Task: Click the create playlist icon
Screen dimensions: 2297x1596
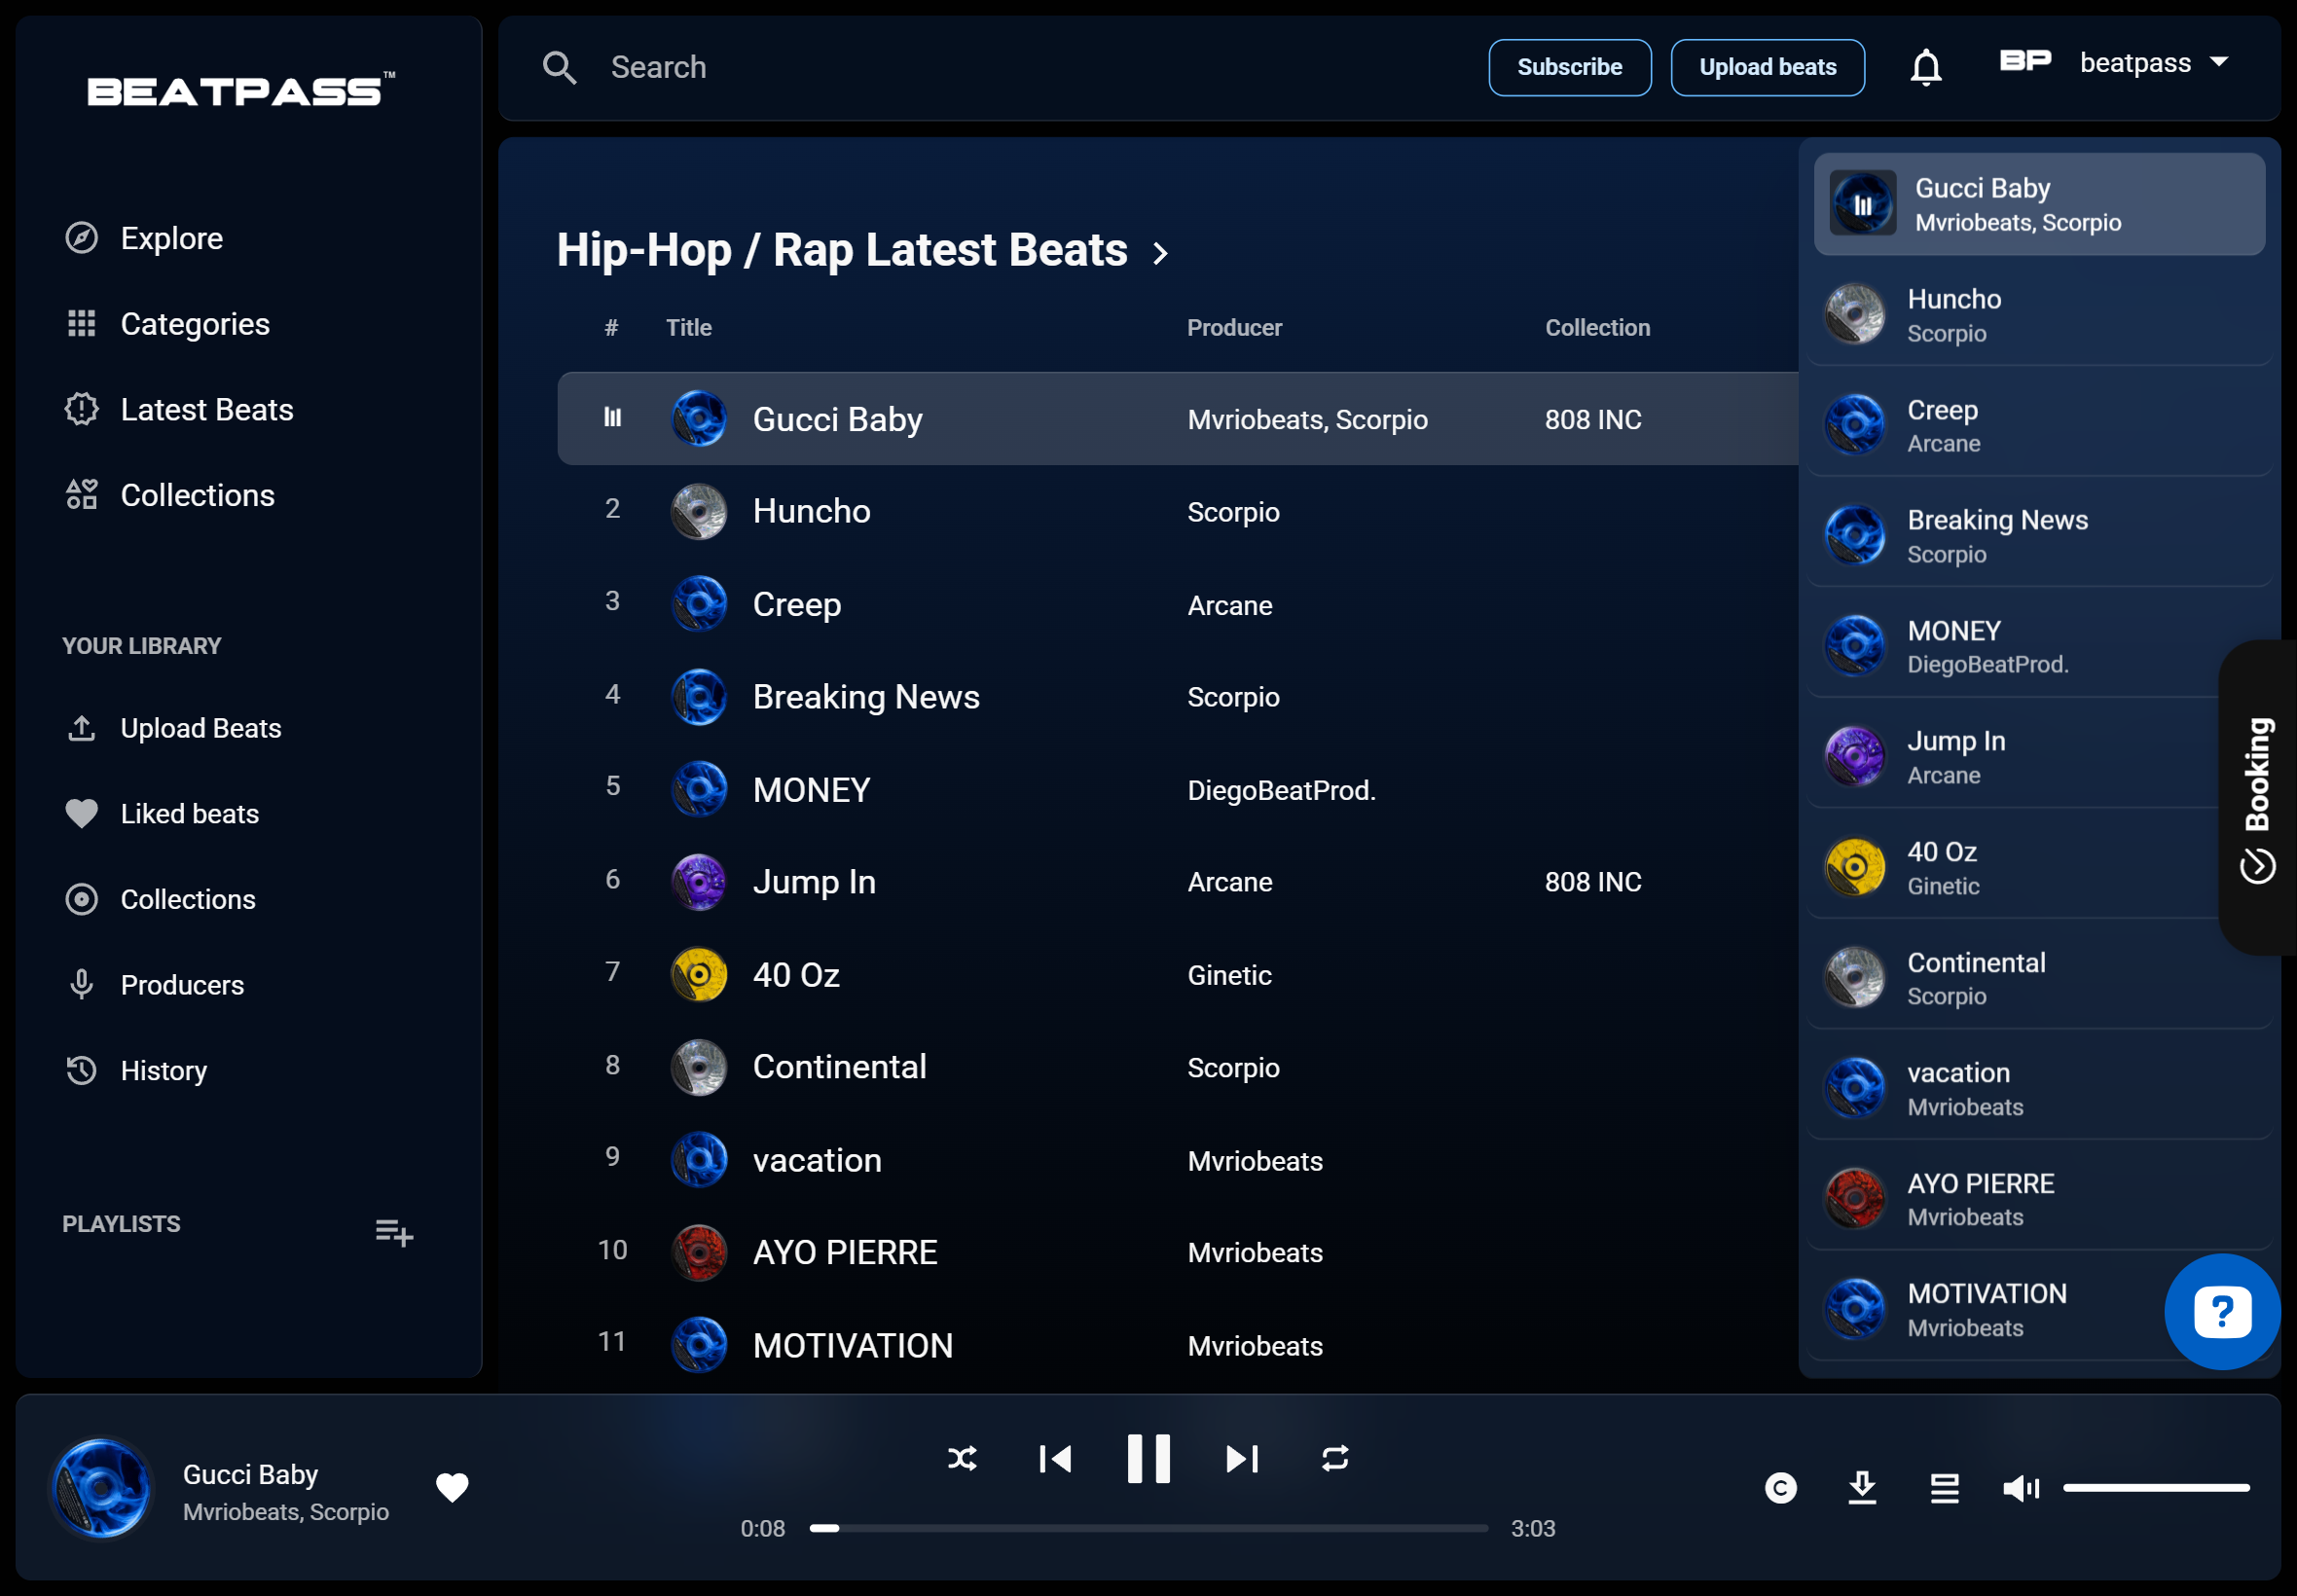Action: 394,1232
